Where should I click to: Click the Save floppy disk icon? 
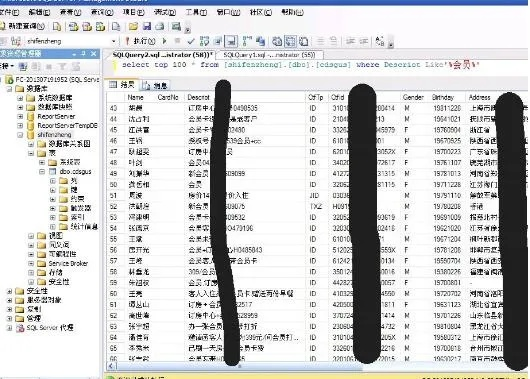[x=147, y=26]
